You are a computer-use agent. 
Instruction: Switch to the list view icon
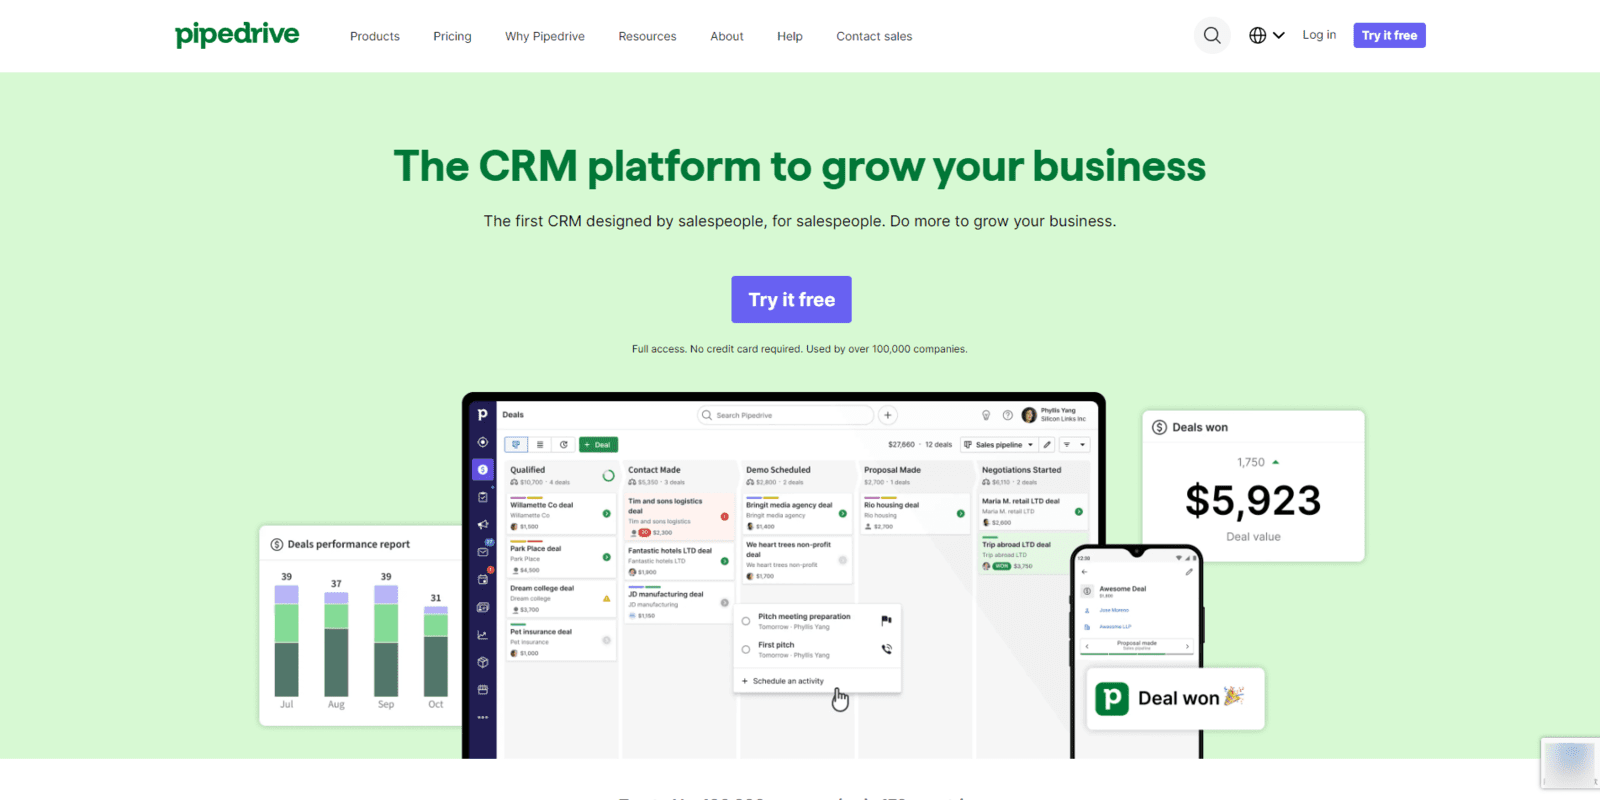[540, 444]
